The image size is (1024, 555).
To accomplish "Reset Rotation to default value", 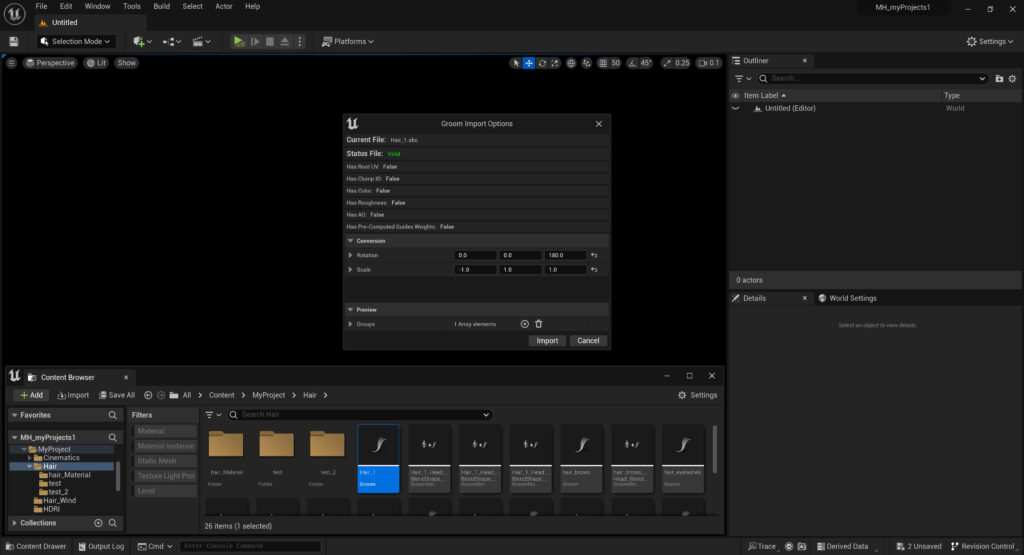I will point(594,255).
